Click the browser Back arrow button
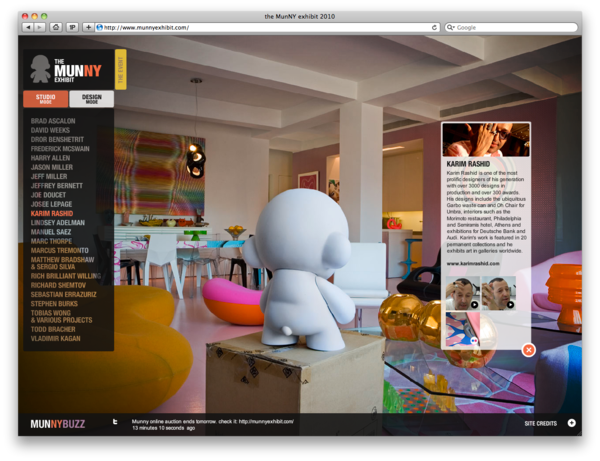 coord(28,28)
